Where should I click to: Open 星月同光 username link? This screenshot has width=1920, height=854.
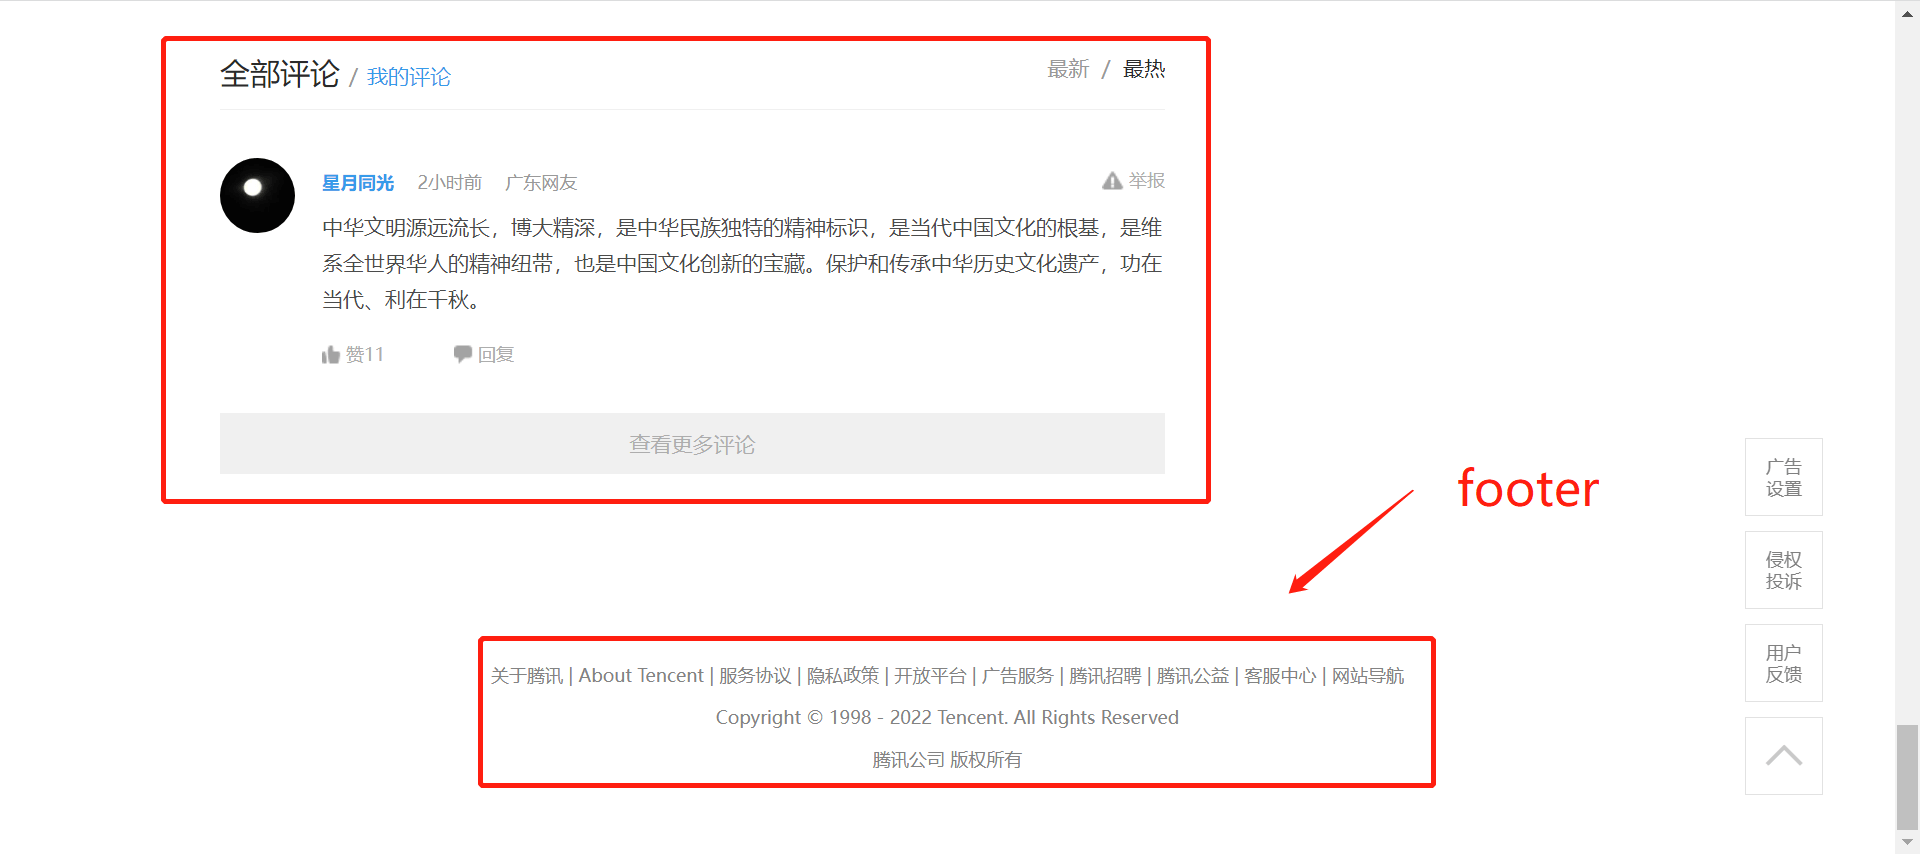(x=358, y=183)
